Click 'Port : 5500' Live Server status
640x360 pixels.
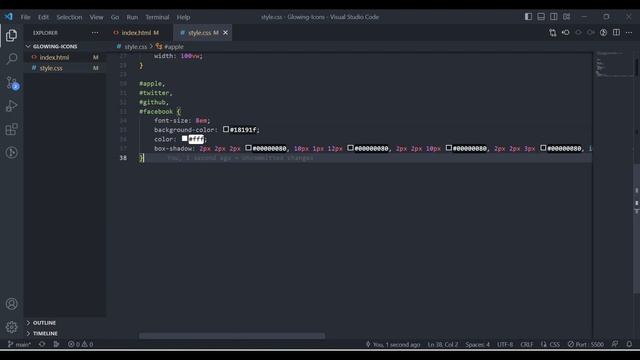point(586,344)
